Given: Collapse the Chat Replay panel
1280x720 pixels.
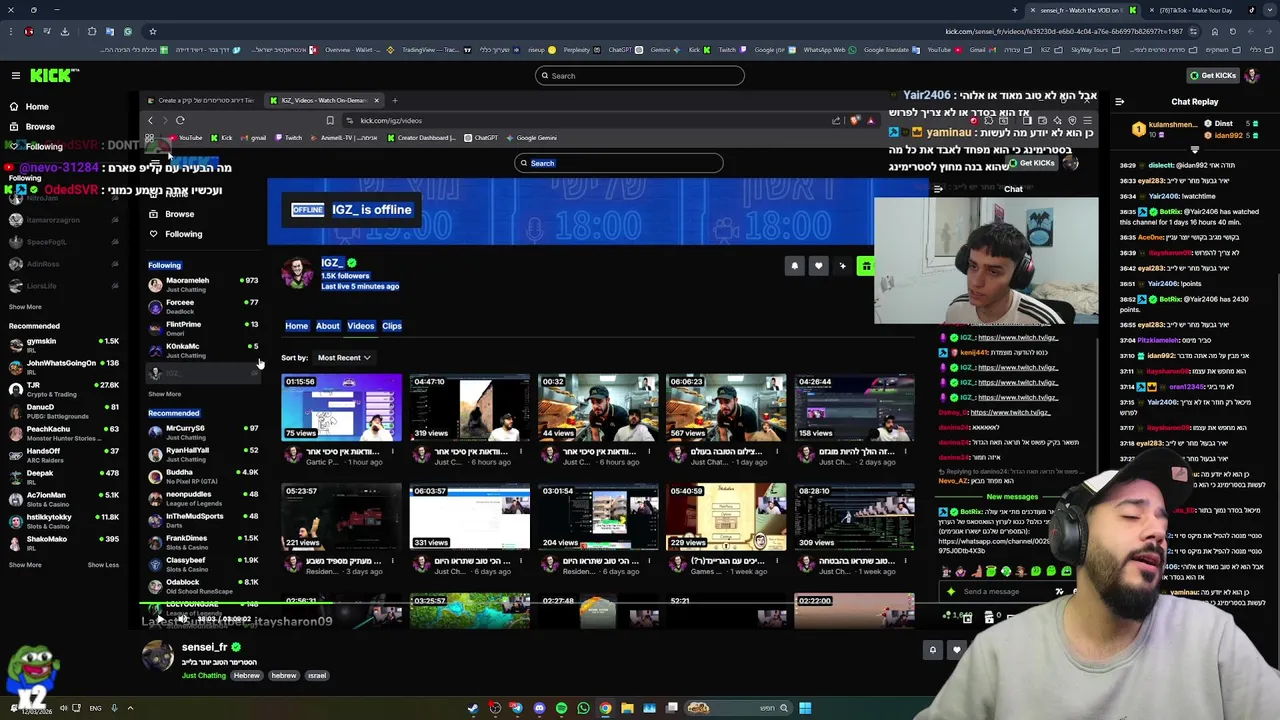Looking at the screenshot, I should tap(1119, 101).
